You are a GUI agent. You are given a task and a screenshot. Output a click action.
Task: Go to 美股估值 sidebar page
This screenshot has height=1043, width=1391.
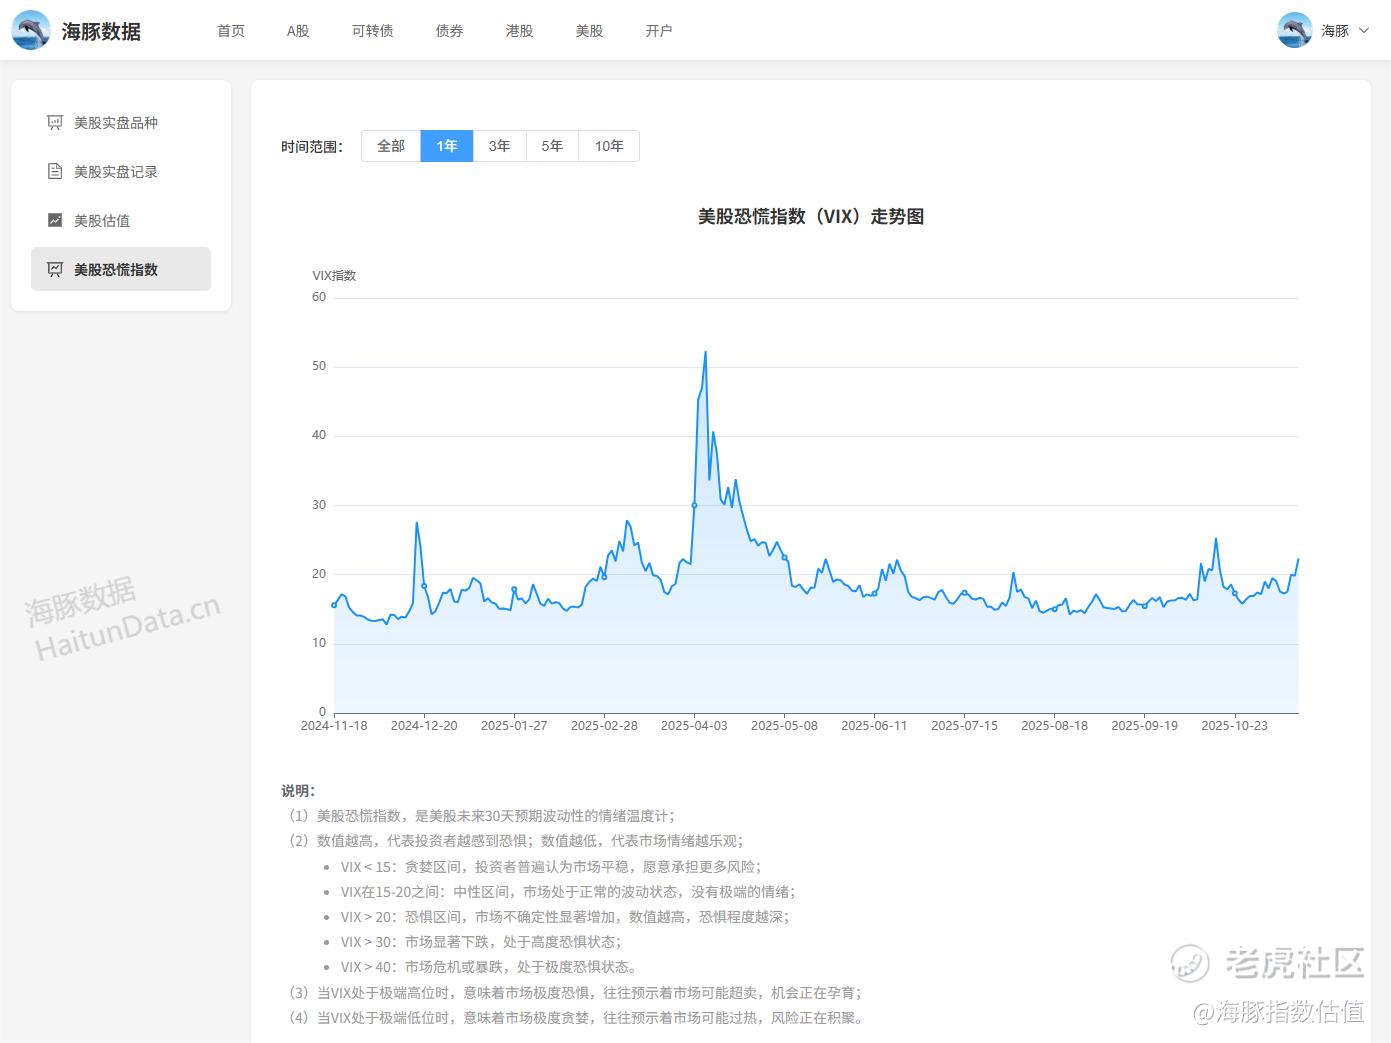[x=121, y=221]
